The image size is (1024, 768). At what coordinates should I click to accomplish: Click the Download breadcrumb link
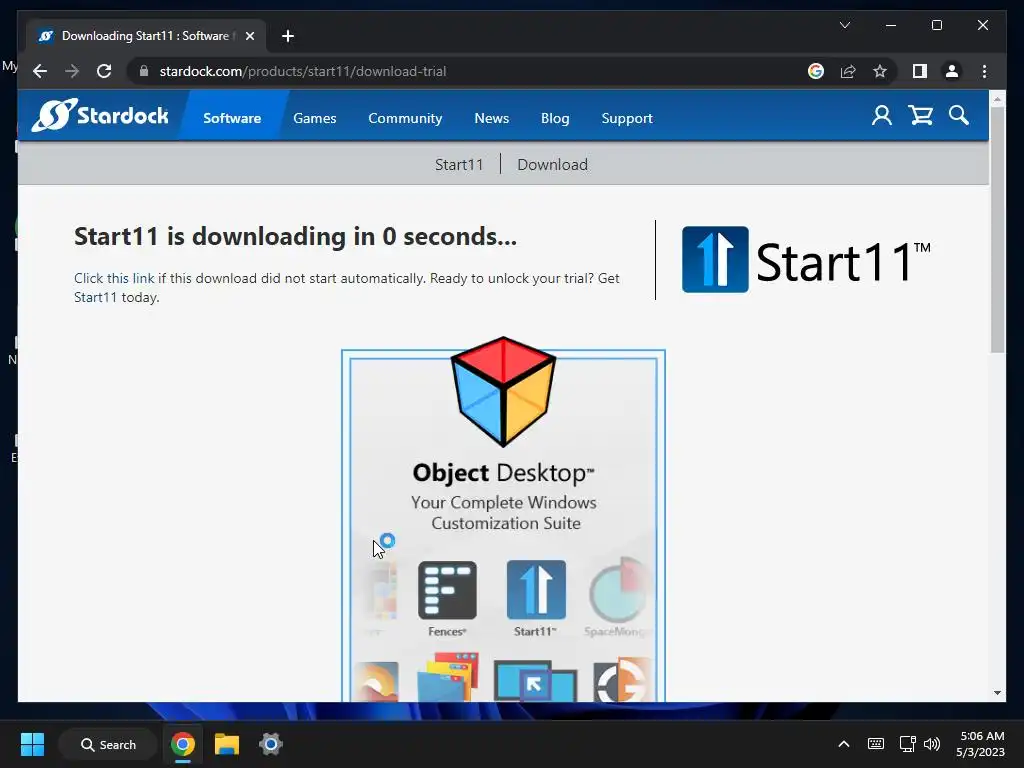pos(552,165)
